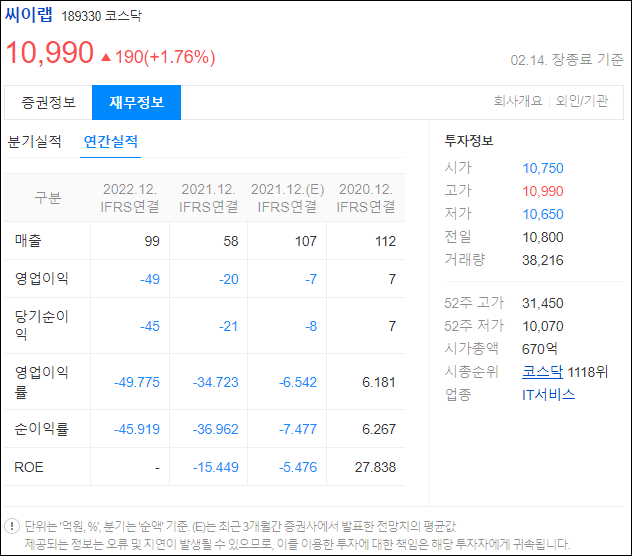This screenshot has width=632, height=556.
Task: Open the 증권정보 tab
Action: [x=48, y=102]
